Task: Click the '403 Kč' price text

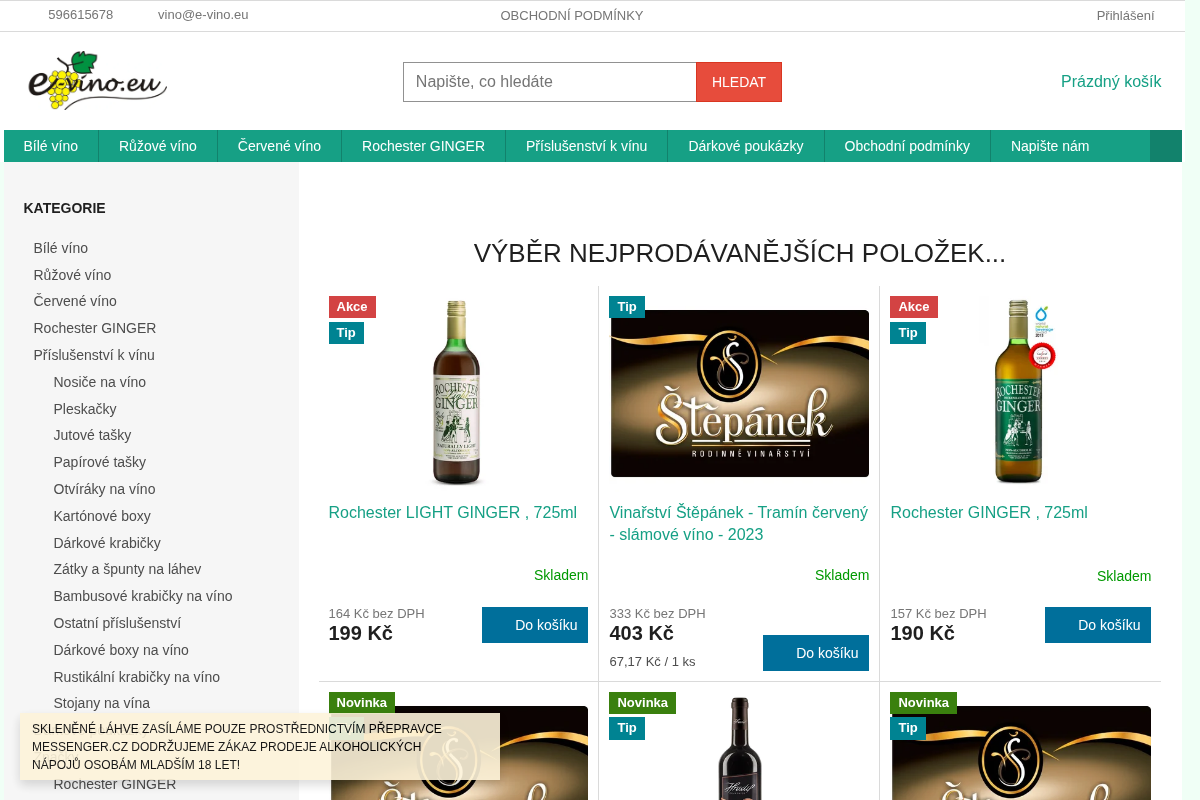Action: tap(641, 633)
